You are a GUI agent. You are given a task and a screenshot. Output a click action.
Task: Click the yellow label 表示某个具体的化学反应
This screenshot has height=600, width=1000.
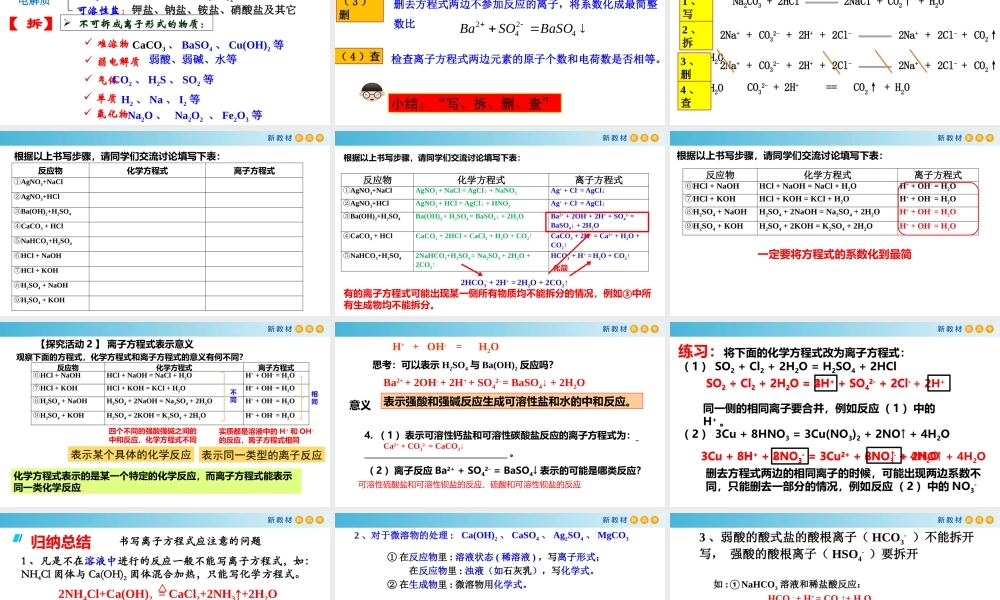(x=131, y=455)
